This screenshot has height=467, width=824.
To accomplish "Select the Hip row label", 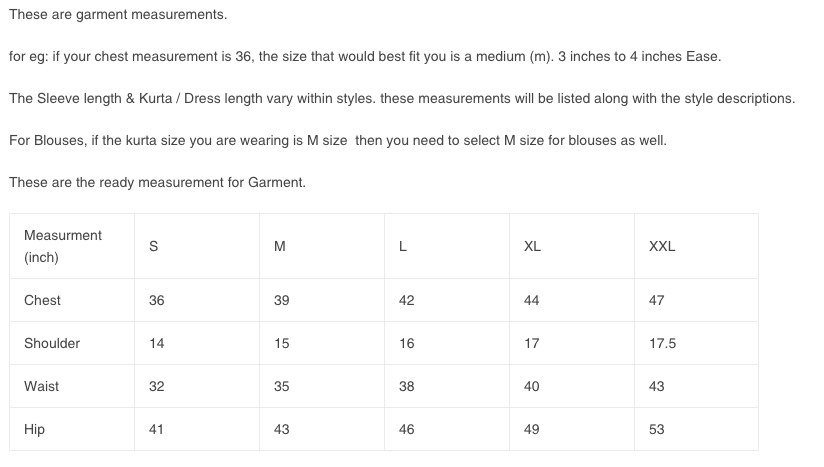I will click(x=34, y=429).
